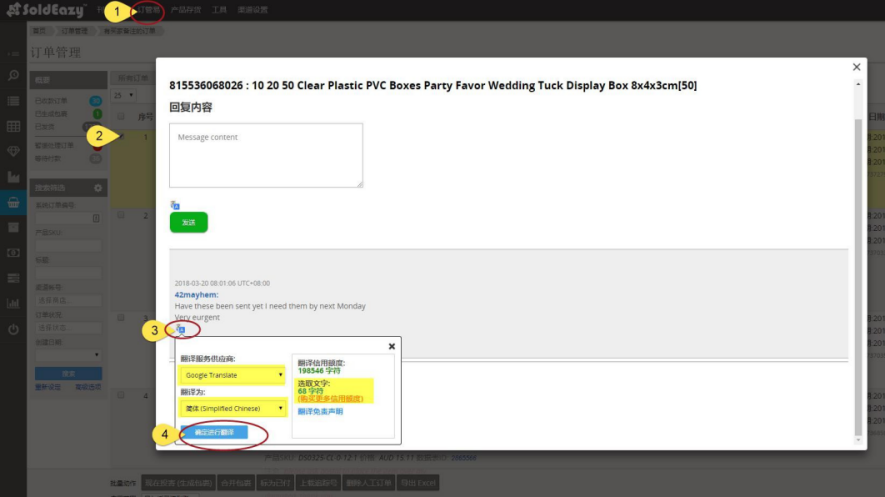Open the record ID link 2865566
This screenshot has height=497, width=885.
pos(463,458)
